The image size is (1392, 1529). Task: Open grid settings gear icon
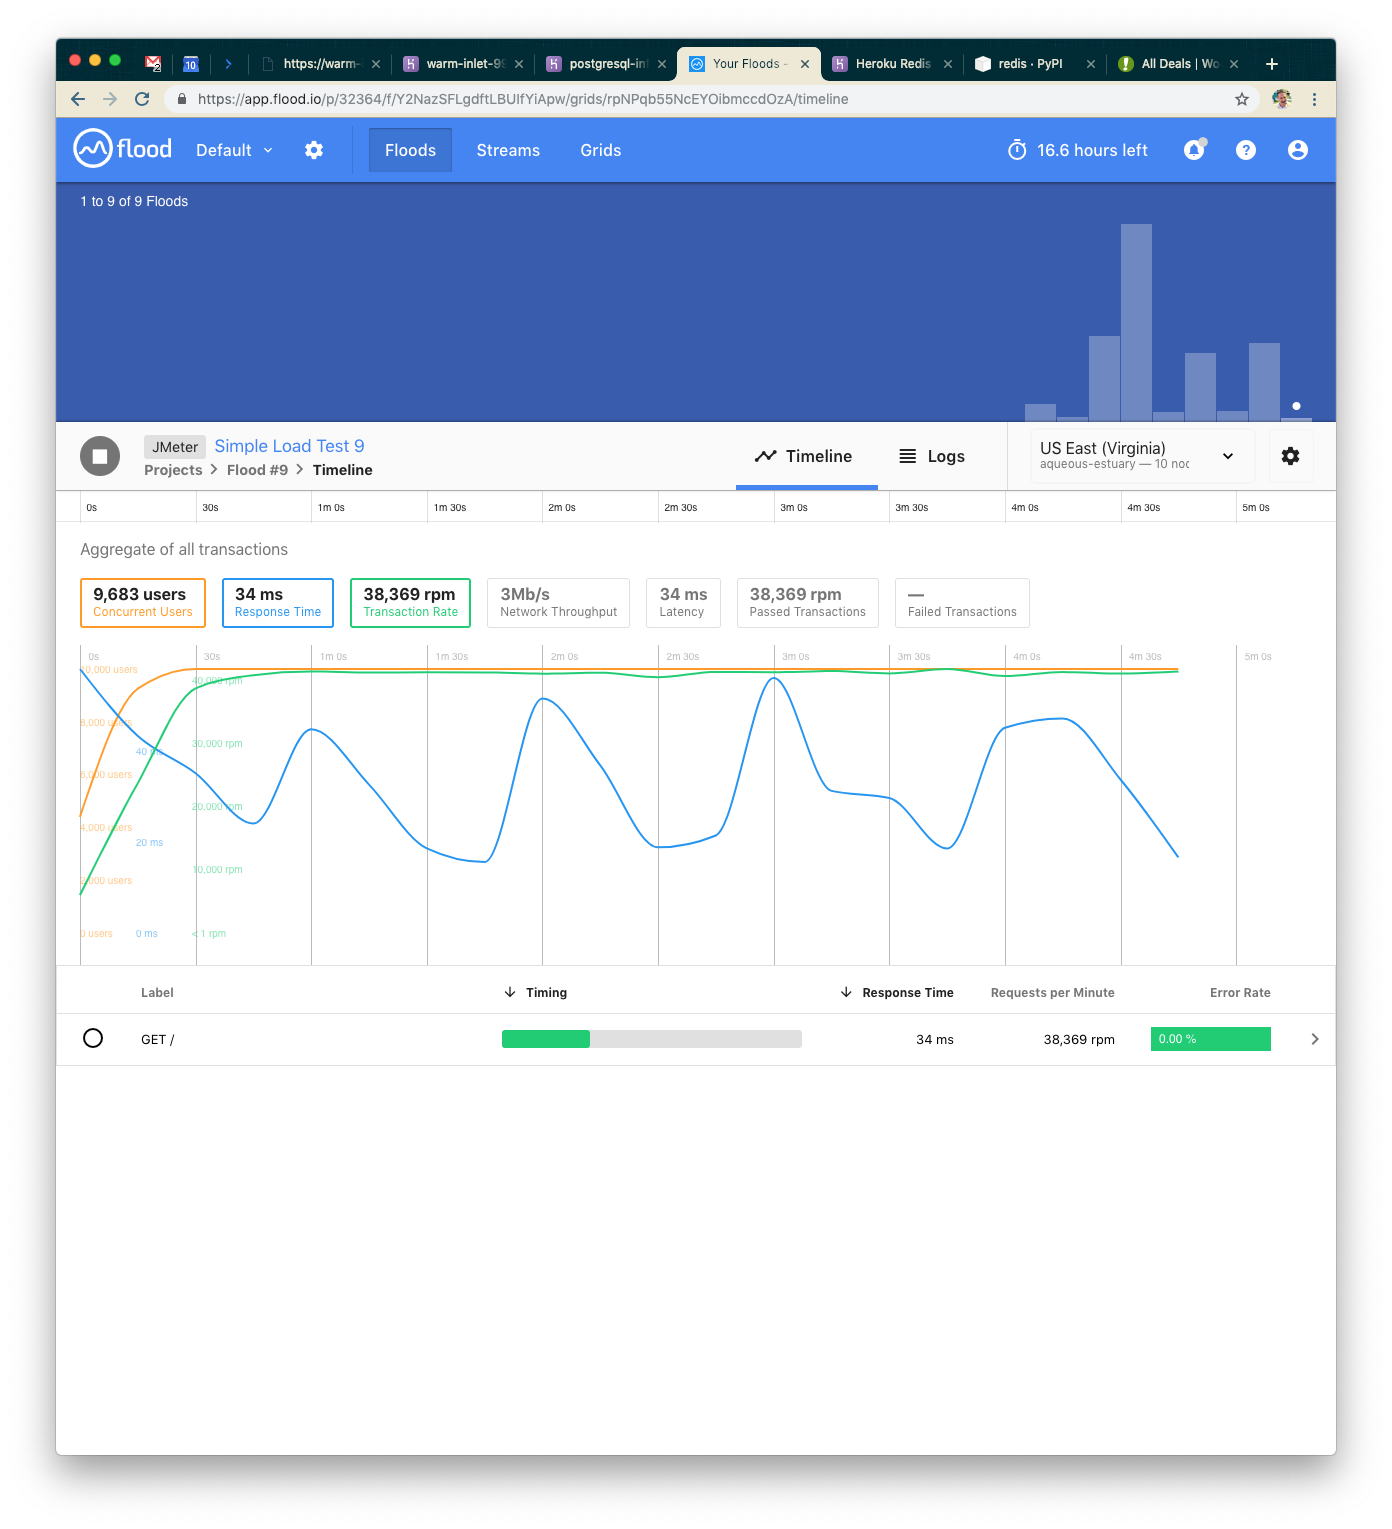coord(1290,456)
